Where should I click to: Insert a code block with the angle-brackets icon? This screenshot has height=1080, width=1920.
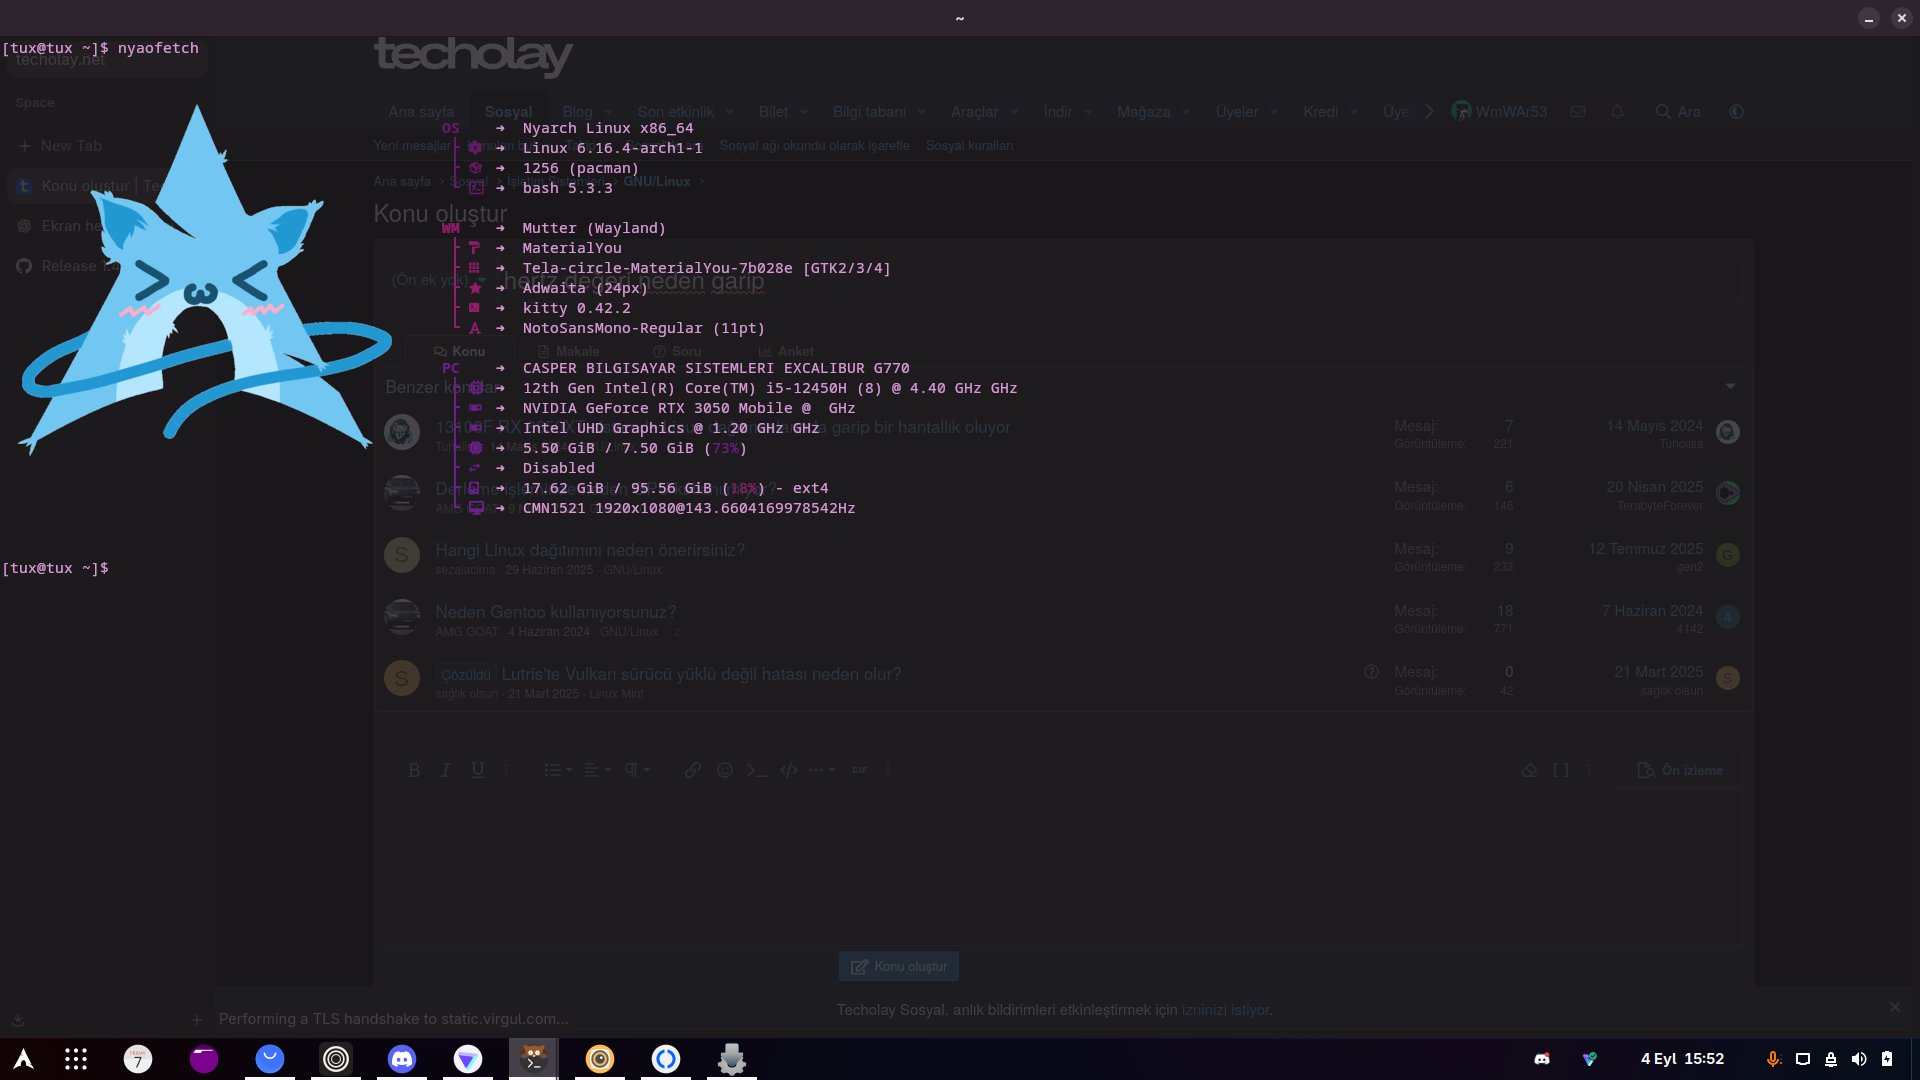click(789, 770)
